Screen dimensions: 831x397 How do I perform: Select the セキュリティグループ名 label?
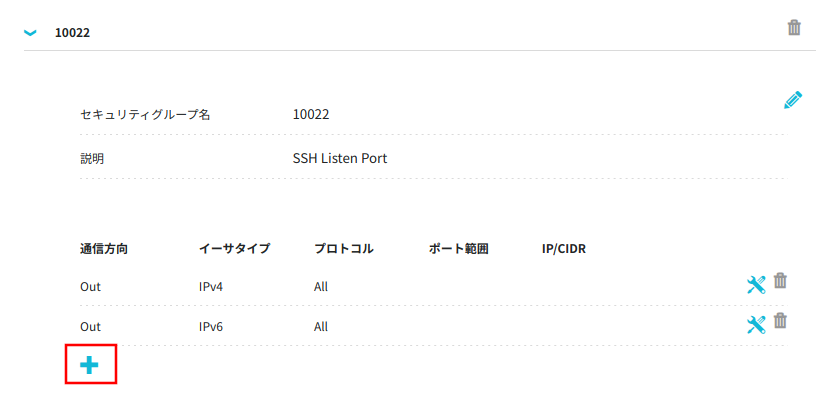(145, 114)
